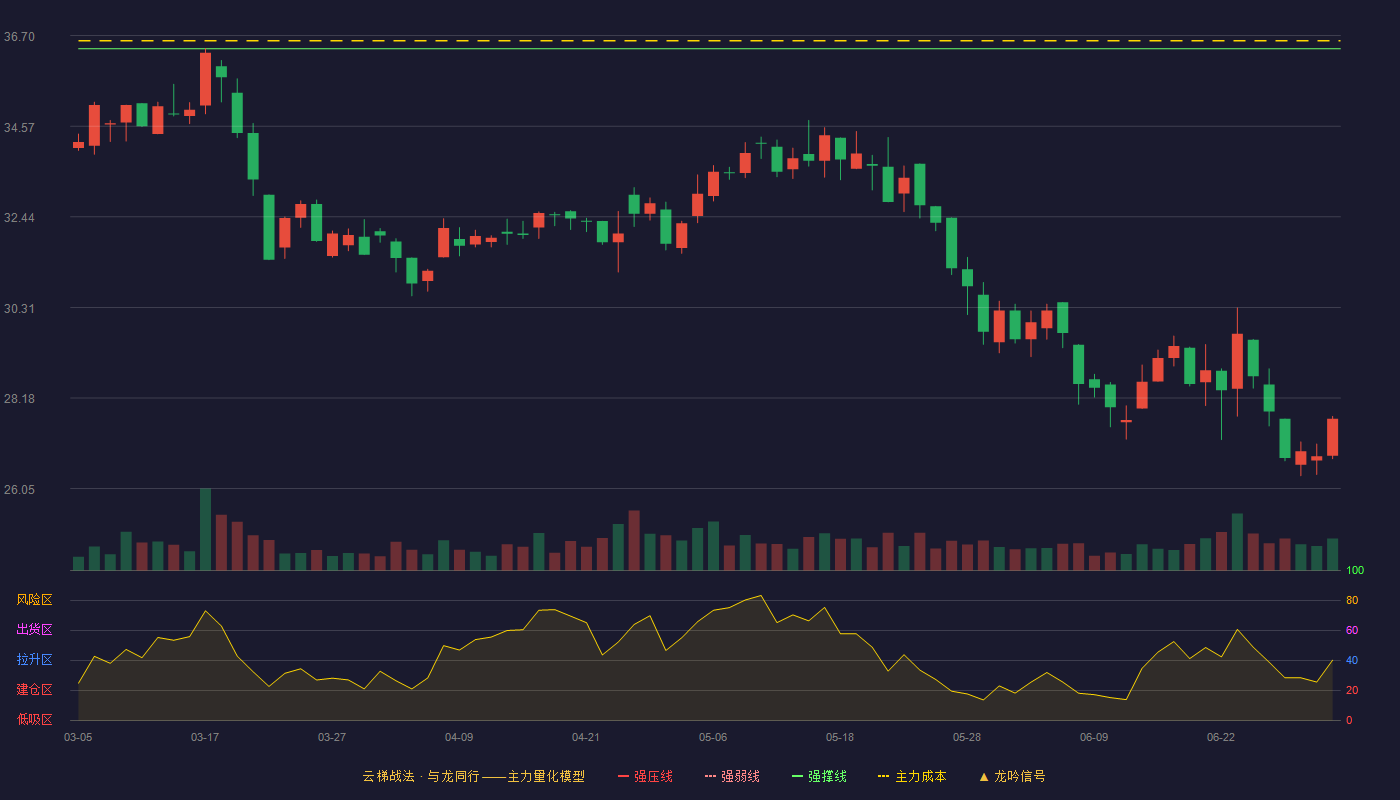Screen dimensions: 1400x800
Task: Click the 04-21 date label
Action: [586, 737]
